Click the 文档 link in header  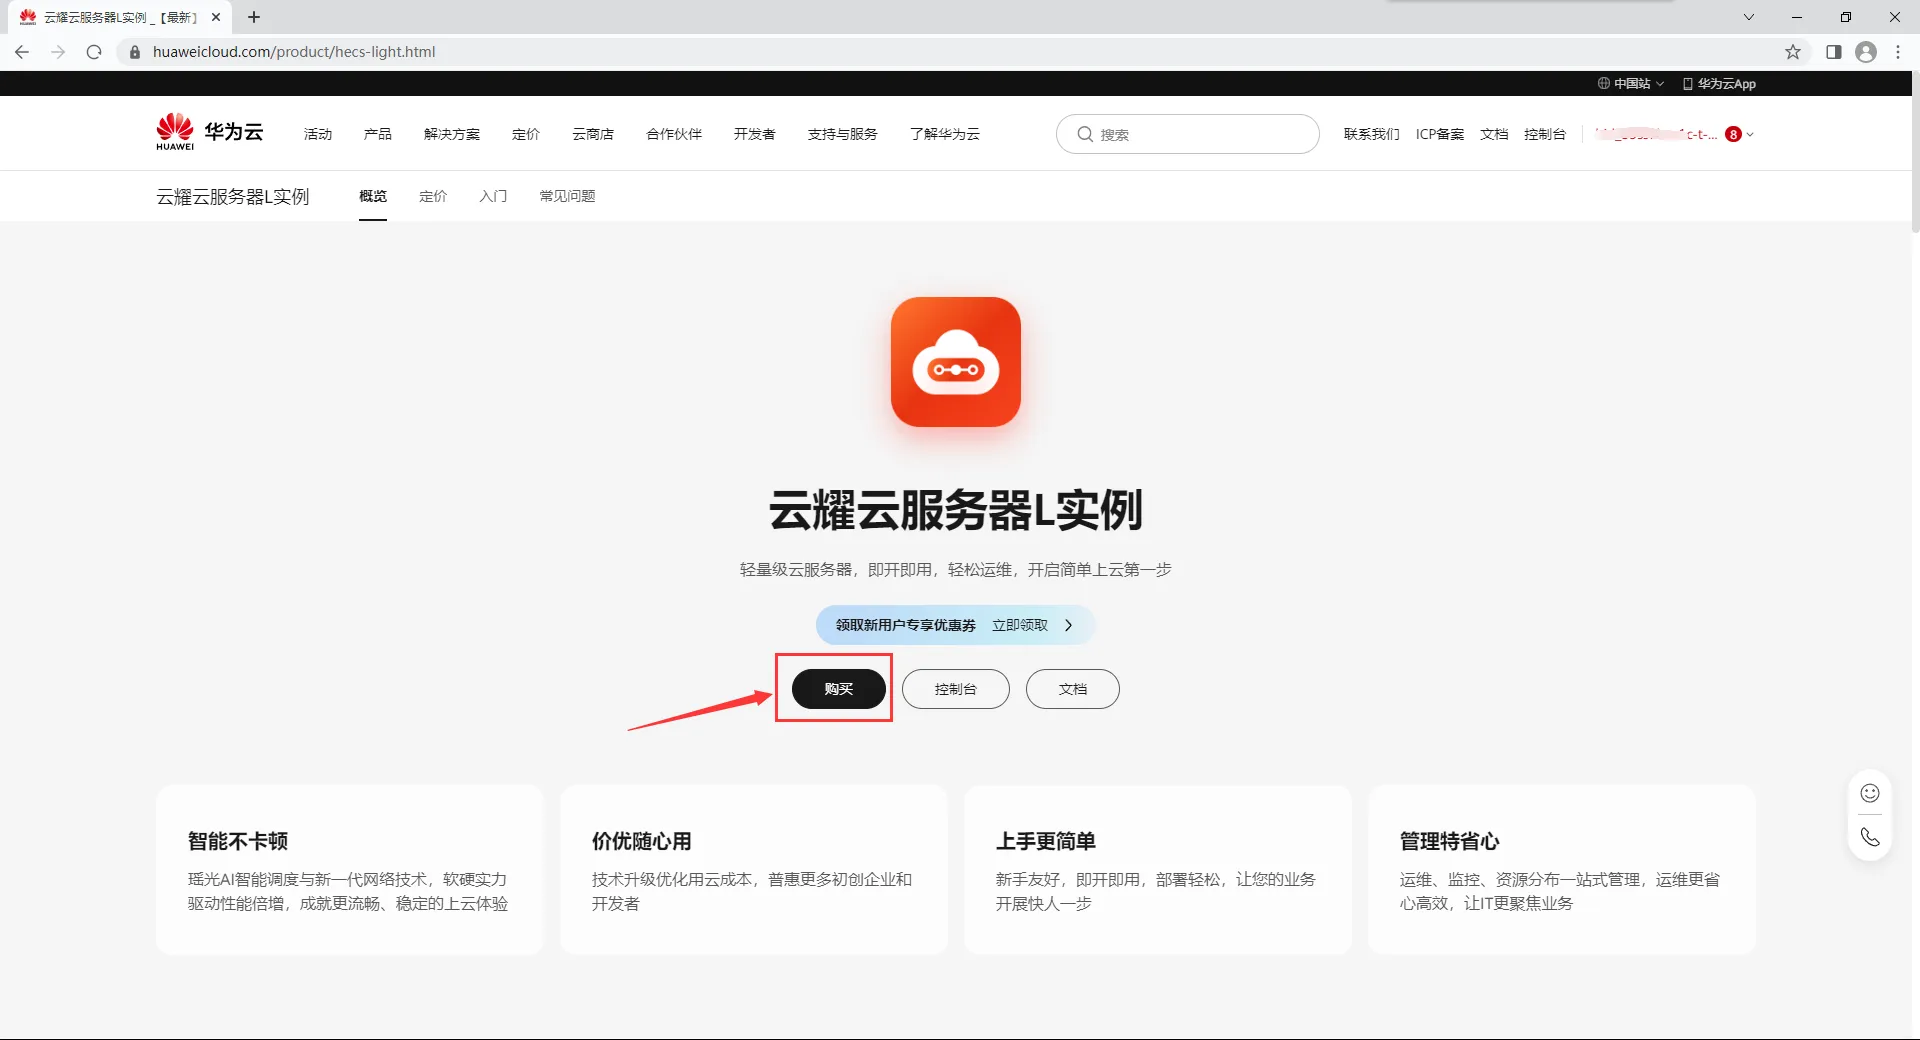click(1494, 134)
